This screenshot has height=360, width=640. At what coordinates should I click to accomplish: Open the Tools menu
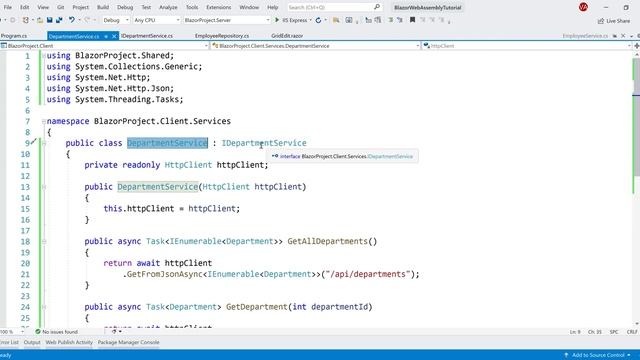click(x=192, y=7)
